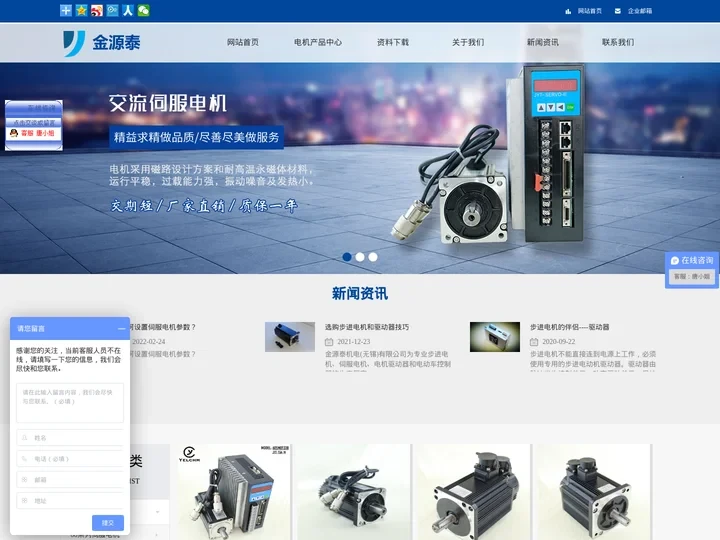Click the QQ penguin customer service icon
Screen dimensions: 720x540
pyautogui.click(x=14, y=133)
